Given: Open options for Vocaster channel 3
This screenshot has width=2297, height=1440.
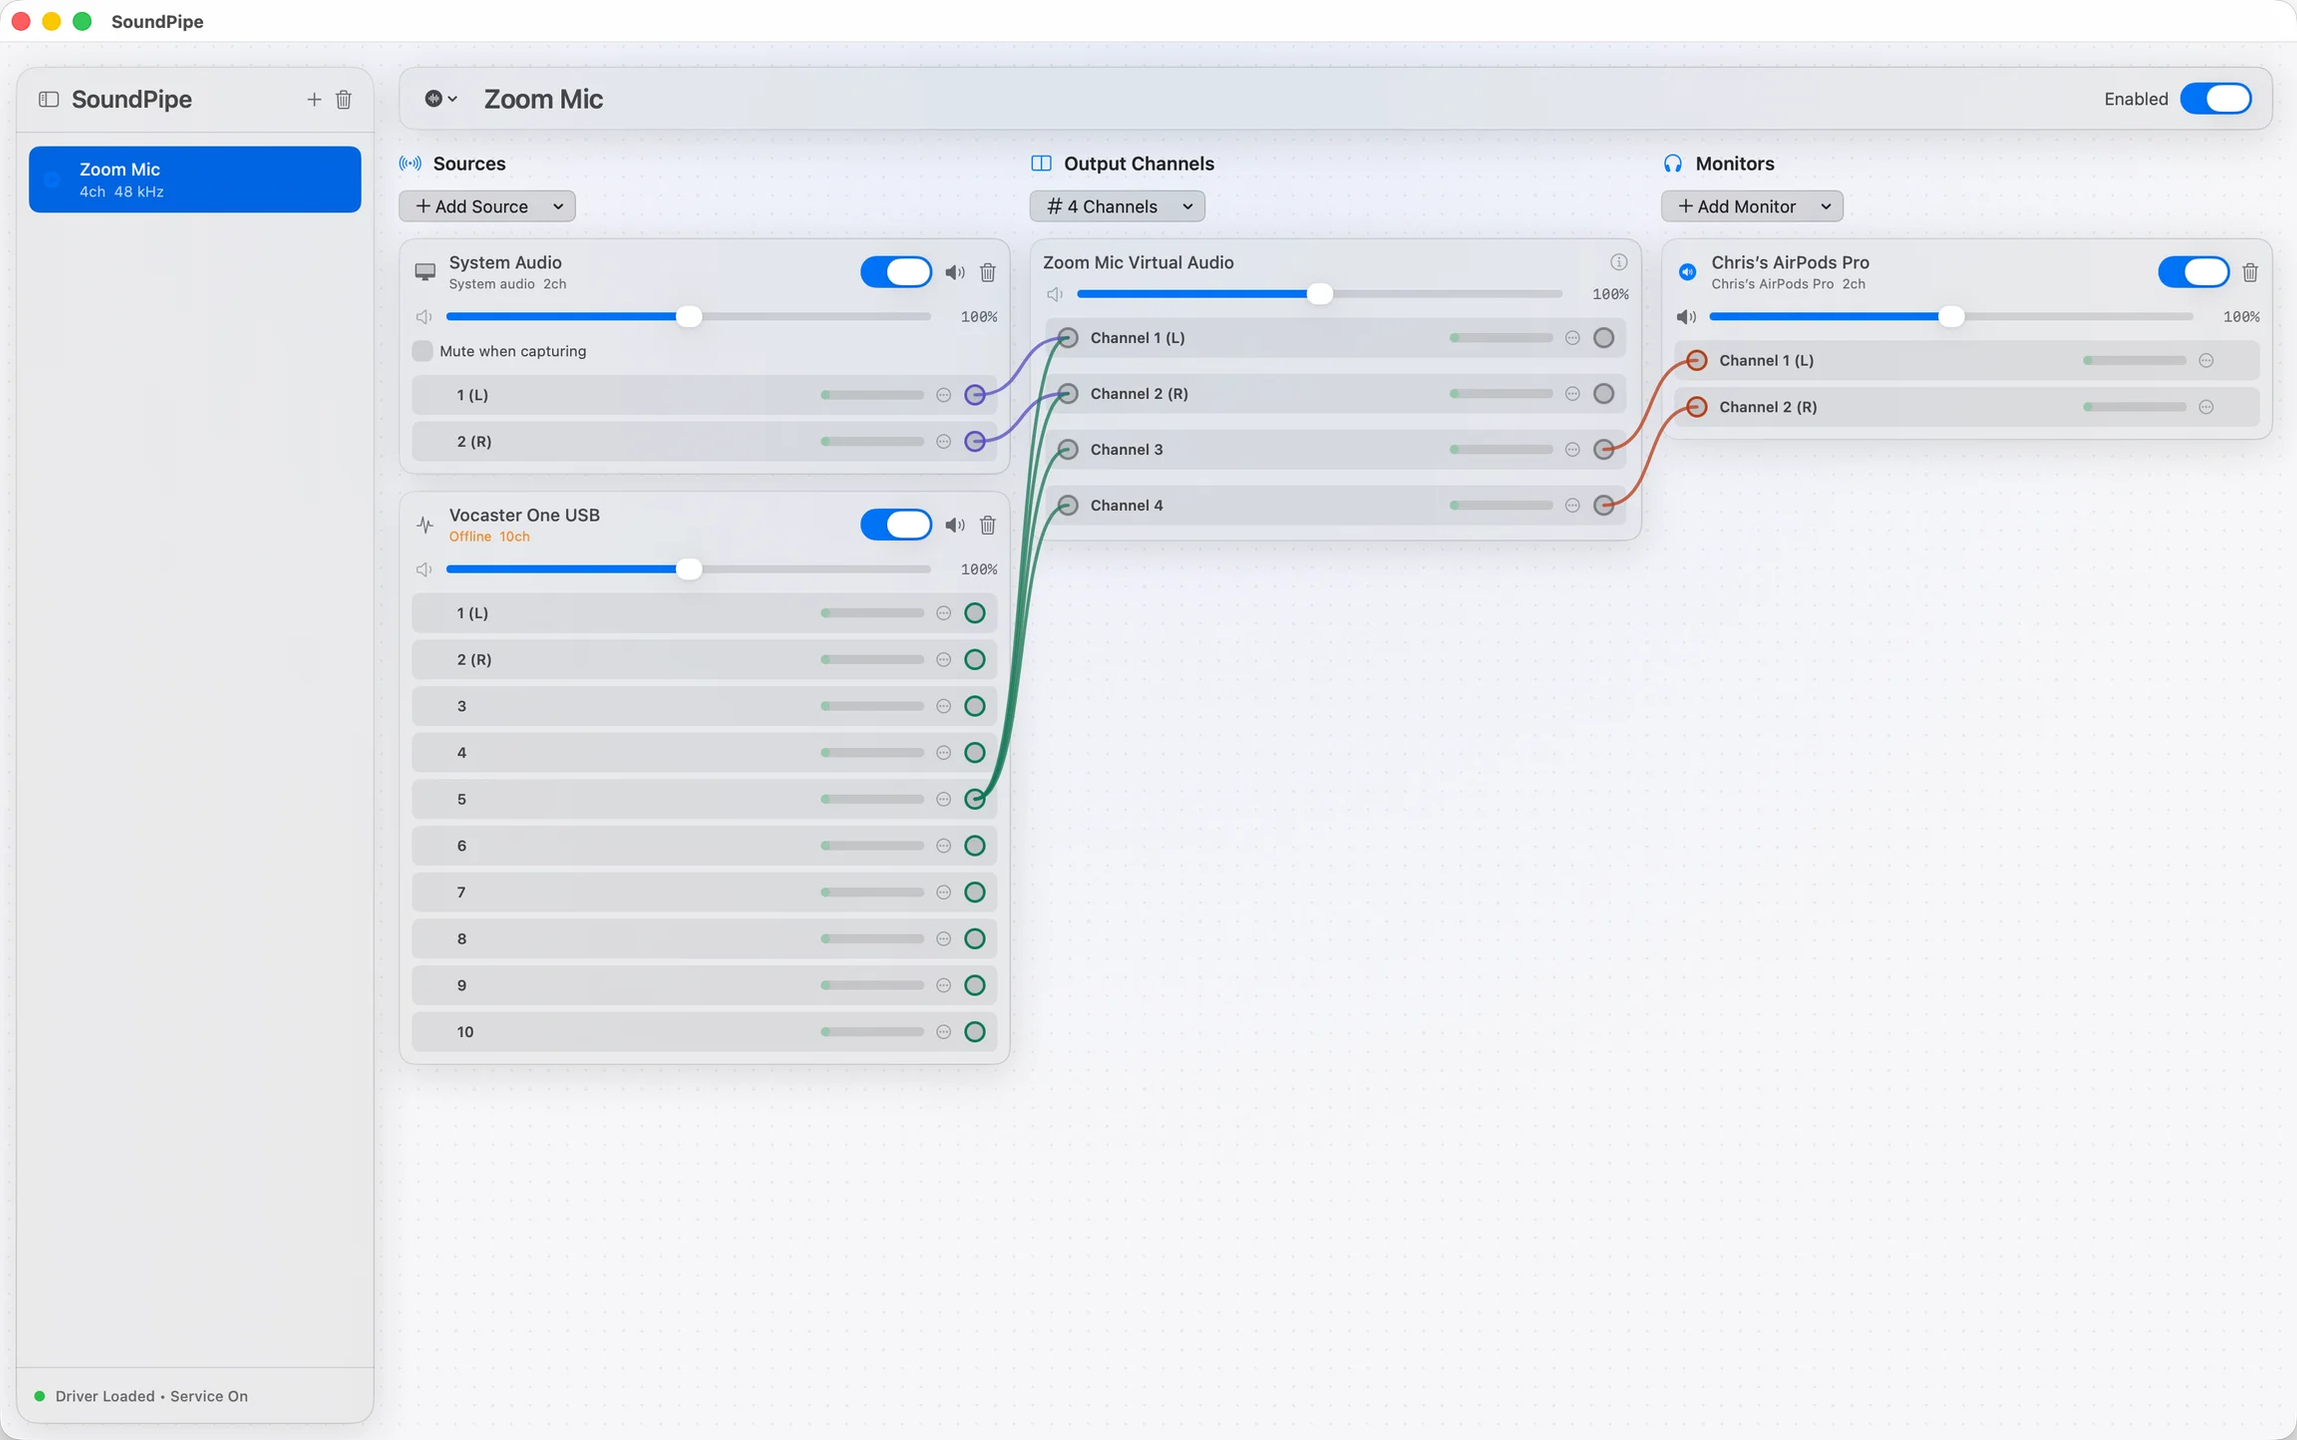Looking at the screenshot, I should [x=944, y=706].
